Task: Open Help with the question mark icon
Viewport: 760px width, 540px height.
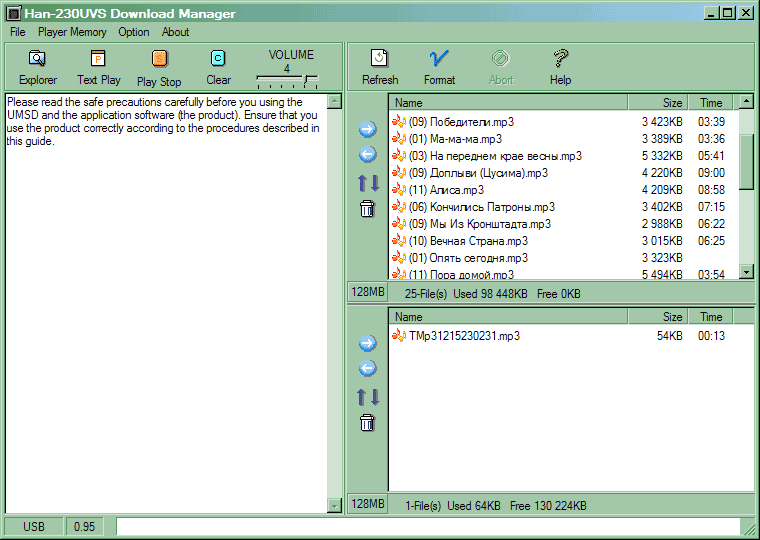Action: 560,59
